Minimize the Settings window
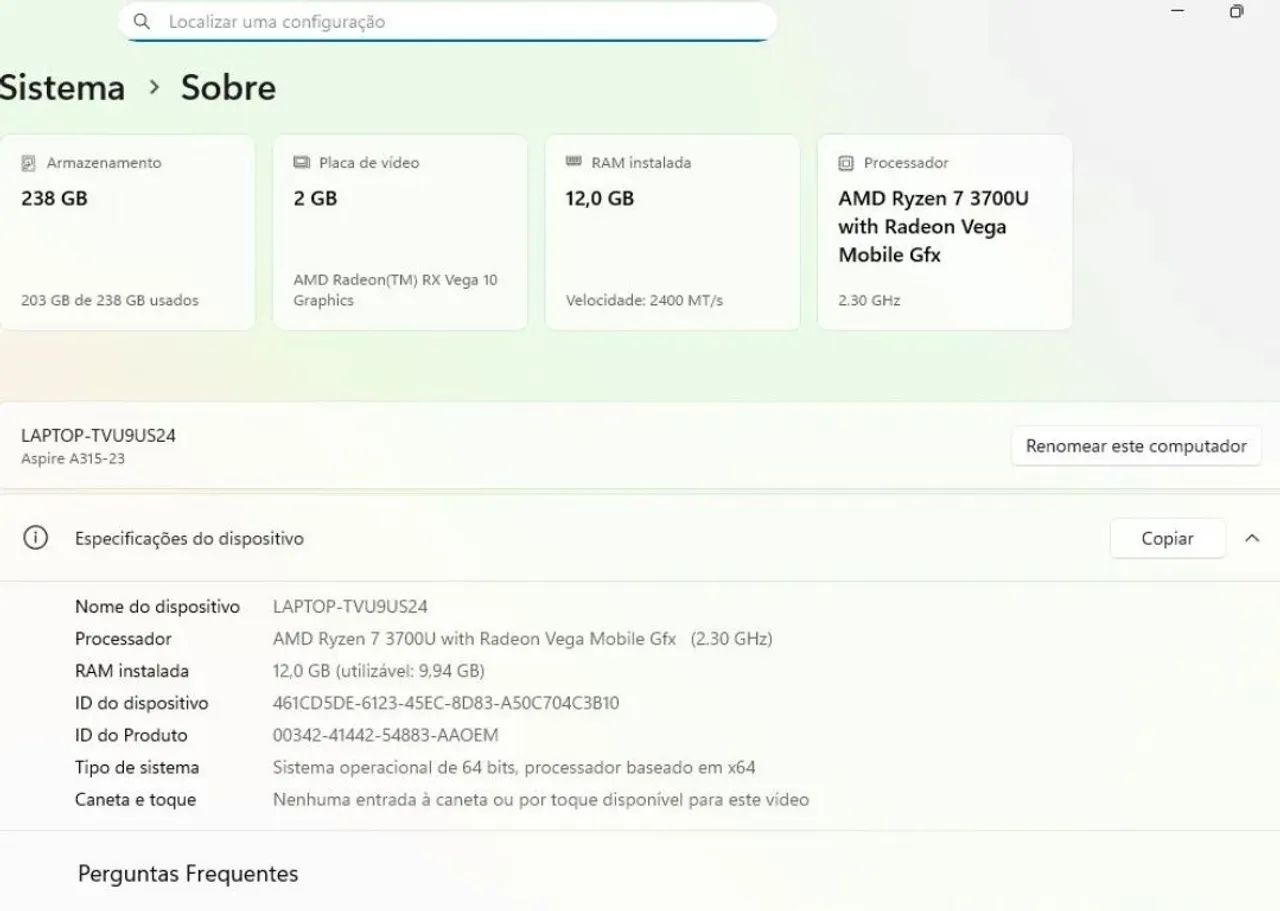The width and height of the screenshot is (1280, 911). 1177,12
